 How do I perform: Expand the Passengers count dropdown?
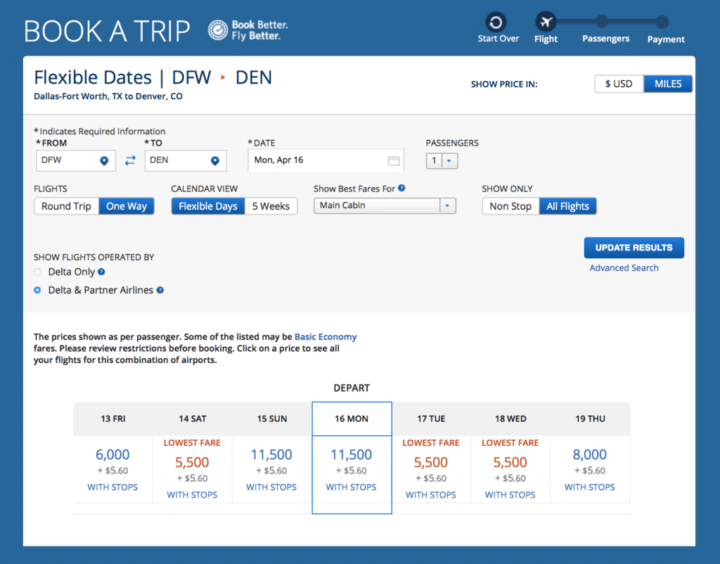[x=442, y=161]
